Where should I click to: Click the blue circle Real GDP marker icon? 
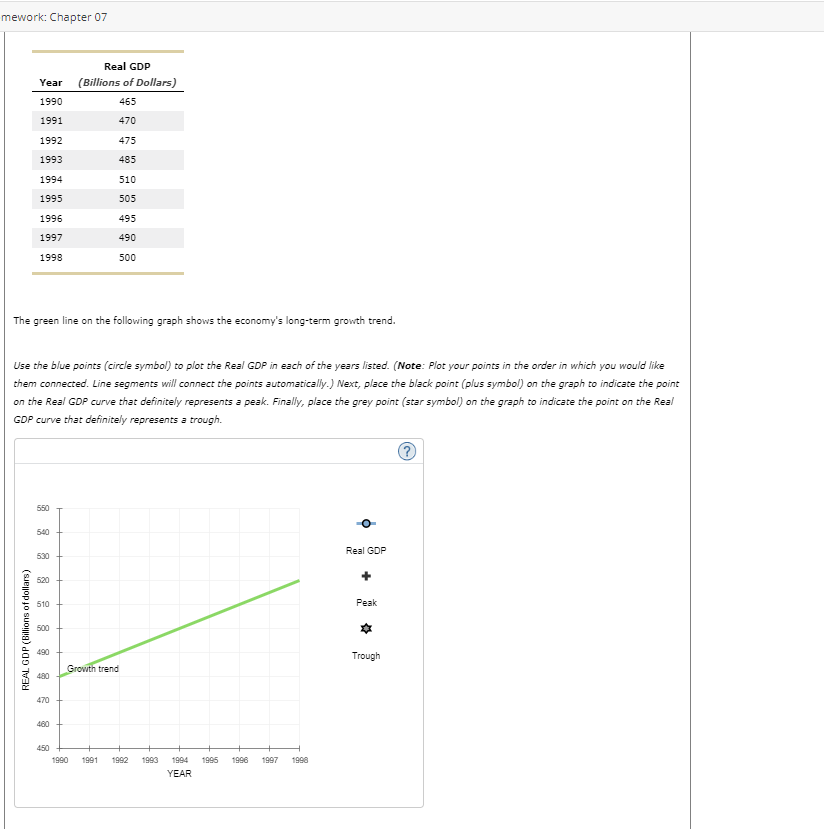coord(365,523)
